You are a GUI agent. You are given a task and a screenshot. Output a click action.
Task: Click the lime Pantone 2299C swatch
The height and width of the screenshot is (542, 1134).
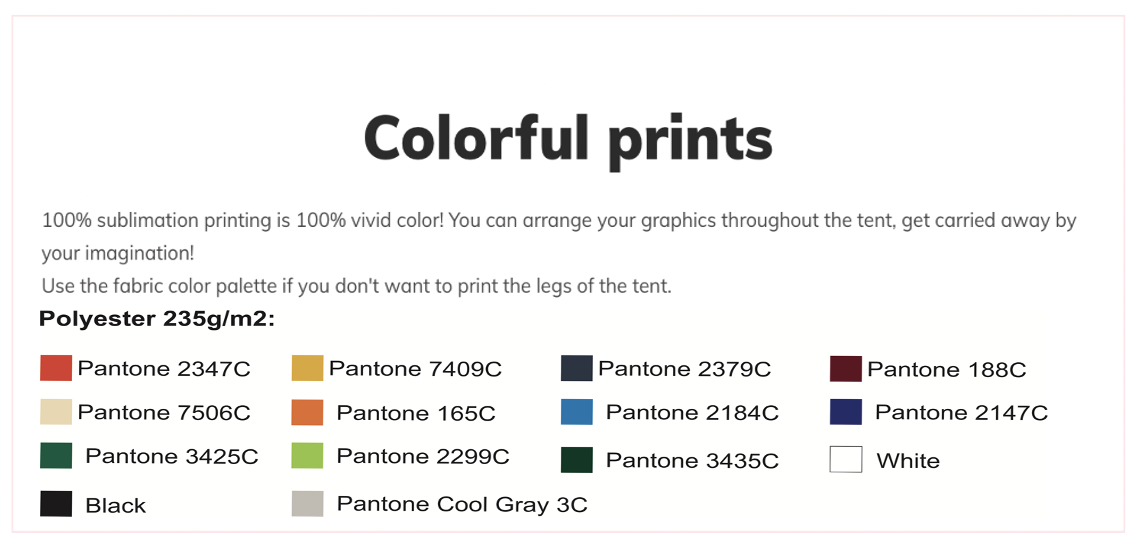tap(307, 455)
